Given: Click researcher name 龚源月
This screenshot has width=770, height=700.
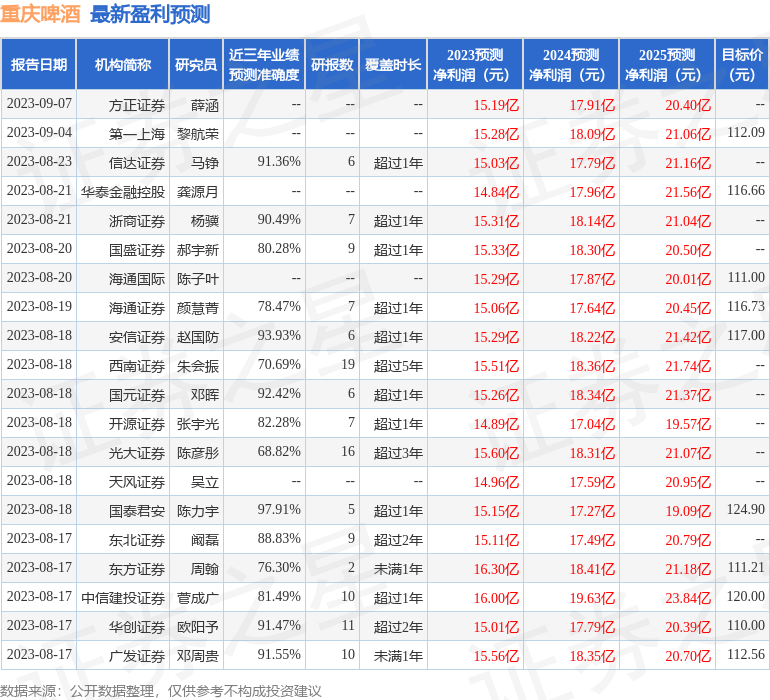Looking at the screenshot, I should 198,192.
